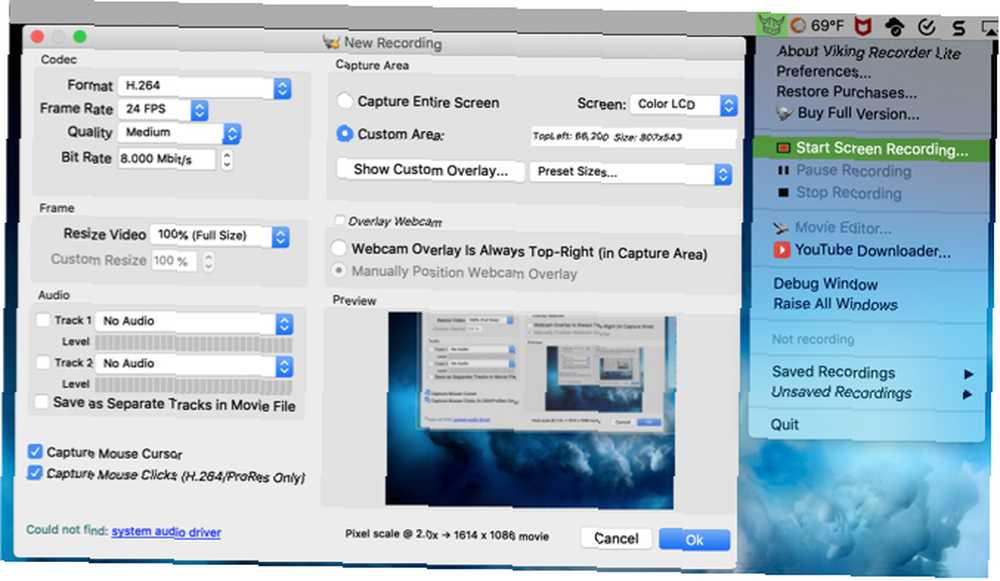The height and width of the screenshot is (581, 1000).
Task: Click the Not recording status text
Action: click(x=813, y=339)
